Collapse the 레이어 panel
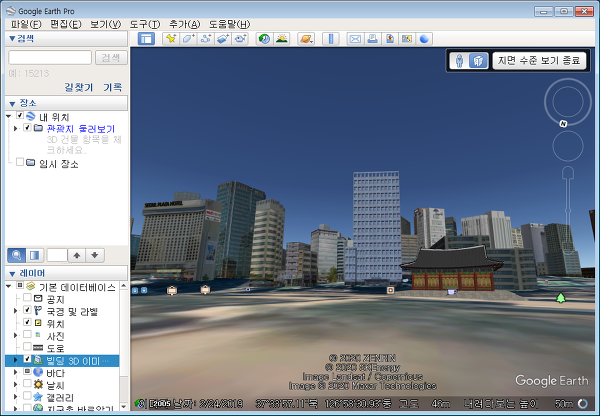 (12, 274)
